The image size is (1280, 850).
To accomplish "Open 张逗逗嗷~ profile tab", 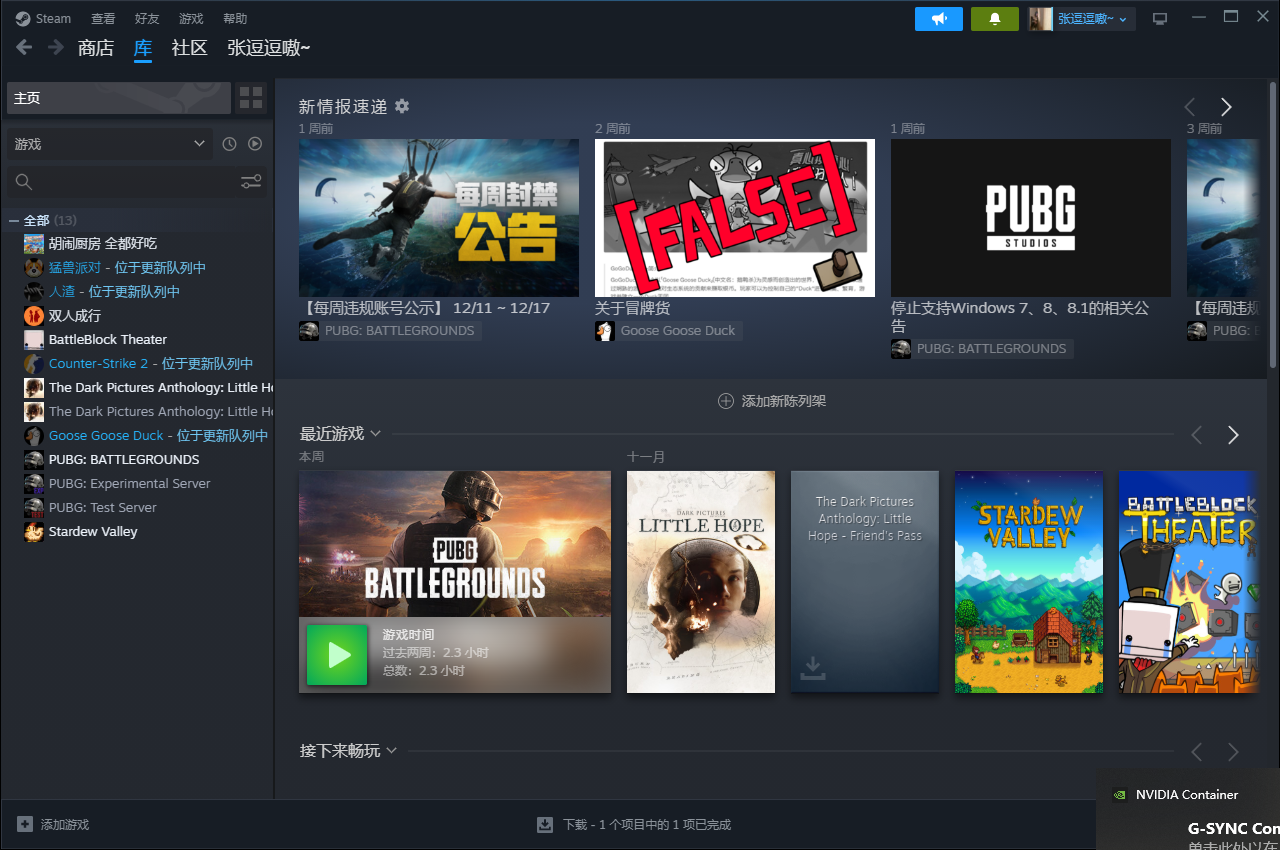I will [x=269, y=48].
